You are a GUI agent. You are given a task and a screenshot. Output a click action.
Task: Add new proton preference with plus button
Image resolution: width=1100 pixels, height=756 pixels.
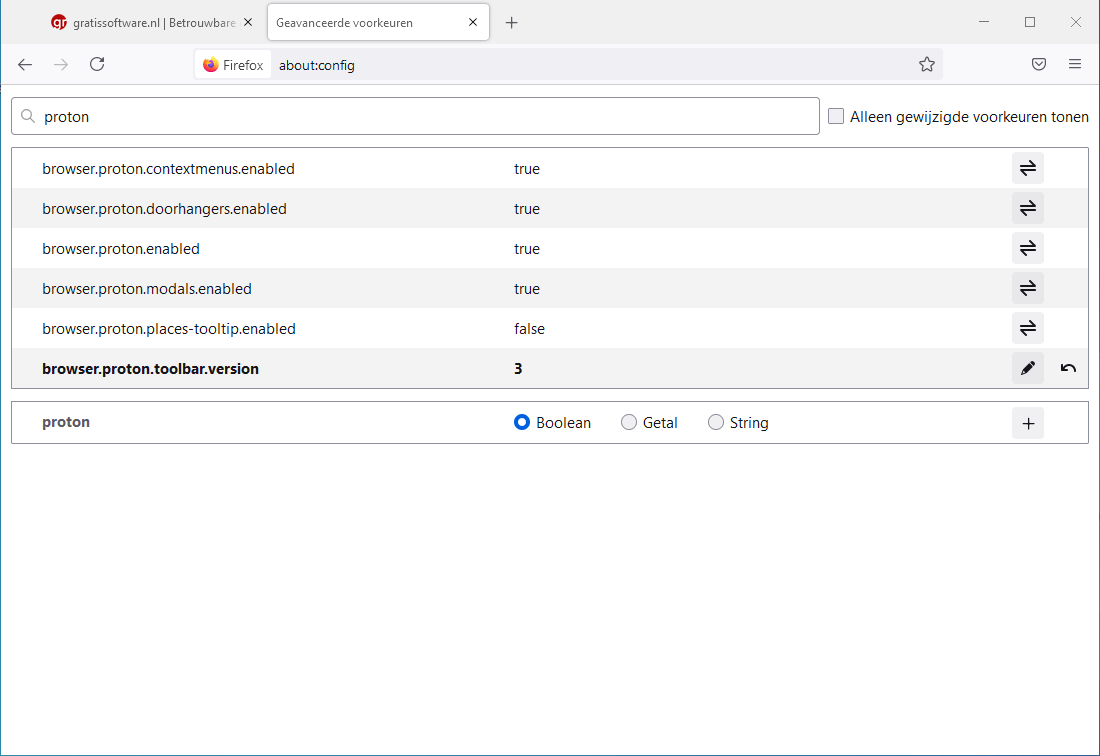[x=1027, y=423]
